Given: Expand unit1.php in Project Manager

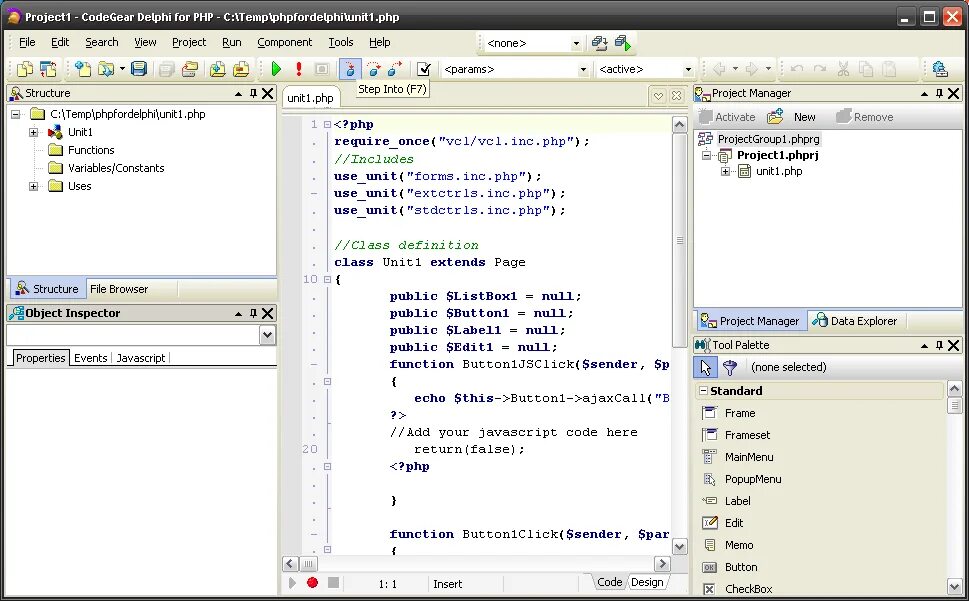Looking at the screenshot, I should click(726, 171).
